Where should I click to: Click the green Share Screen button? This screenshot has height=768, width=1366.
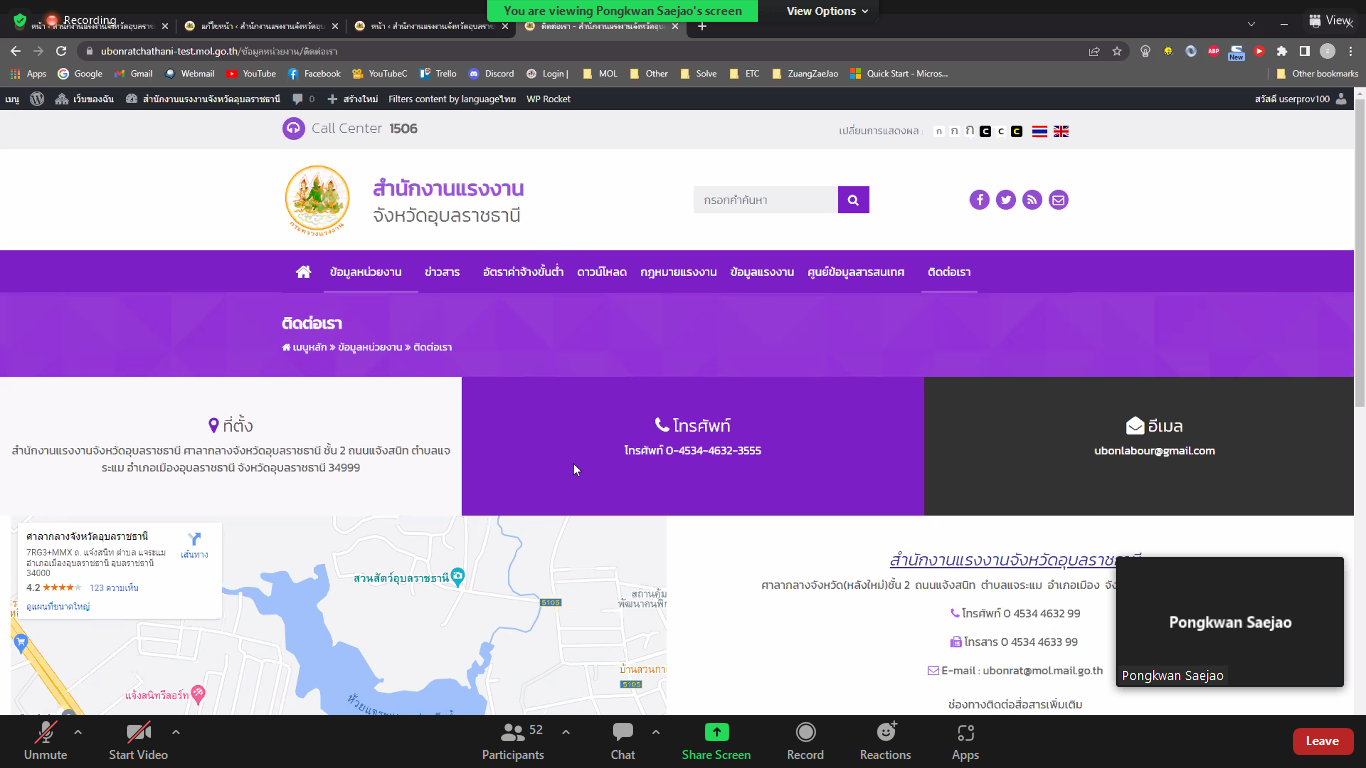click(x=716, y=741)
